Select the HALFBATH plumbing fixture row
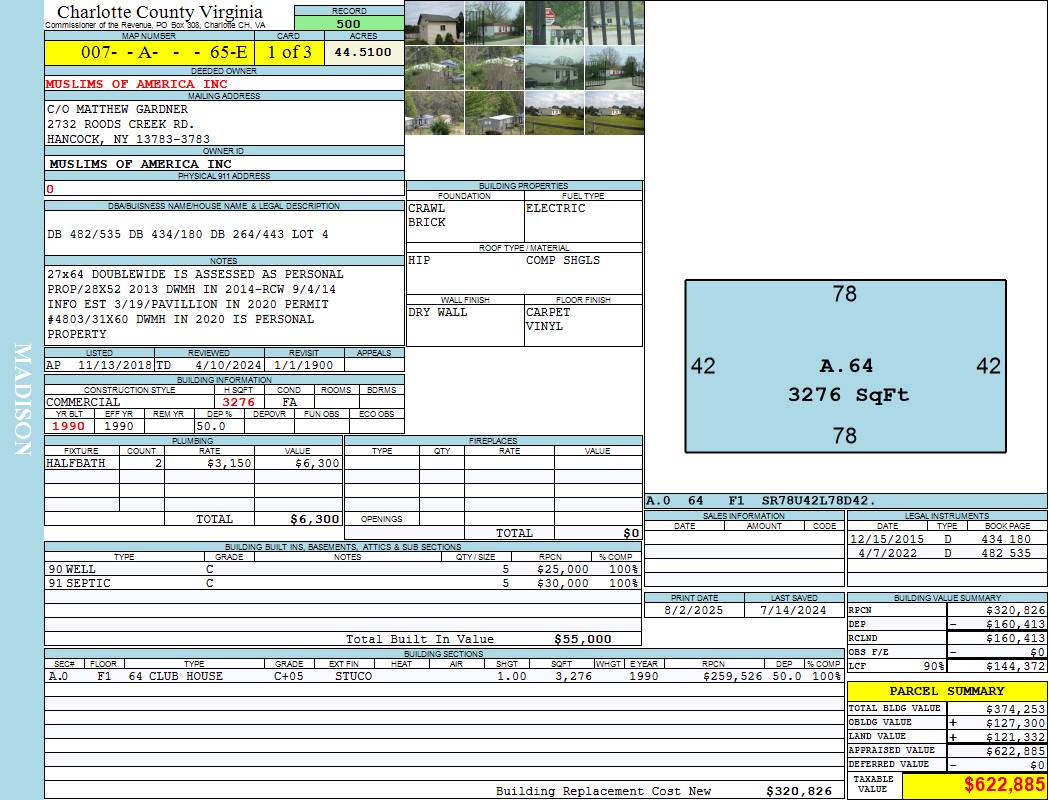 click(x=193, y=464)
